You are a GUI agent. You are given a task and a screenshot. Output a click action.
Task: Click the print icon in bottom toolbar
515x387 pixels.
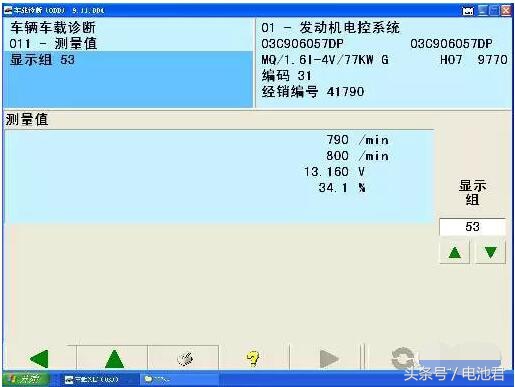[185, 359]
